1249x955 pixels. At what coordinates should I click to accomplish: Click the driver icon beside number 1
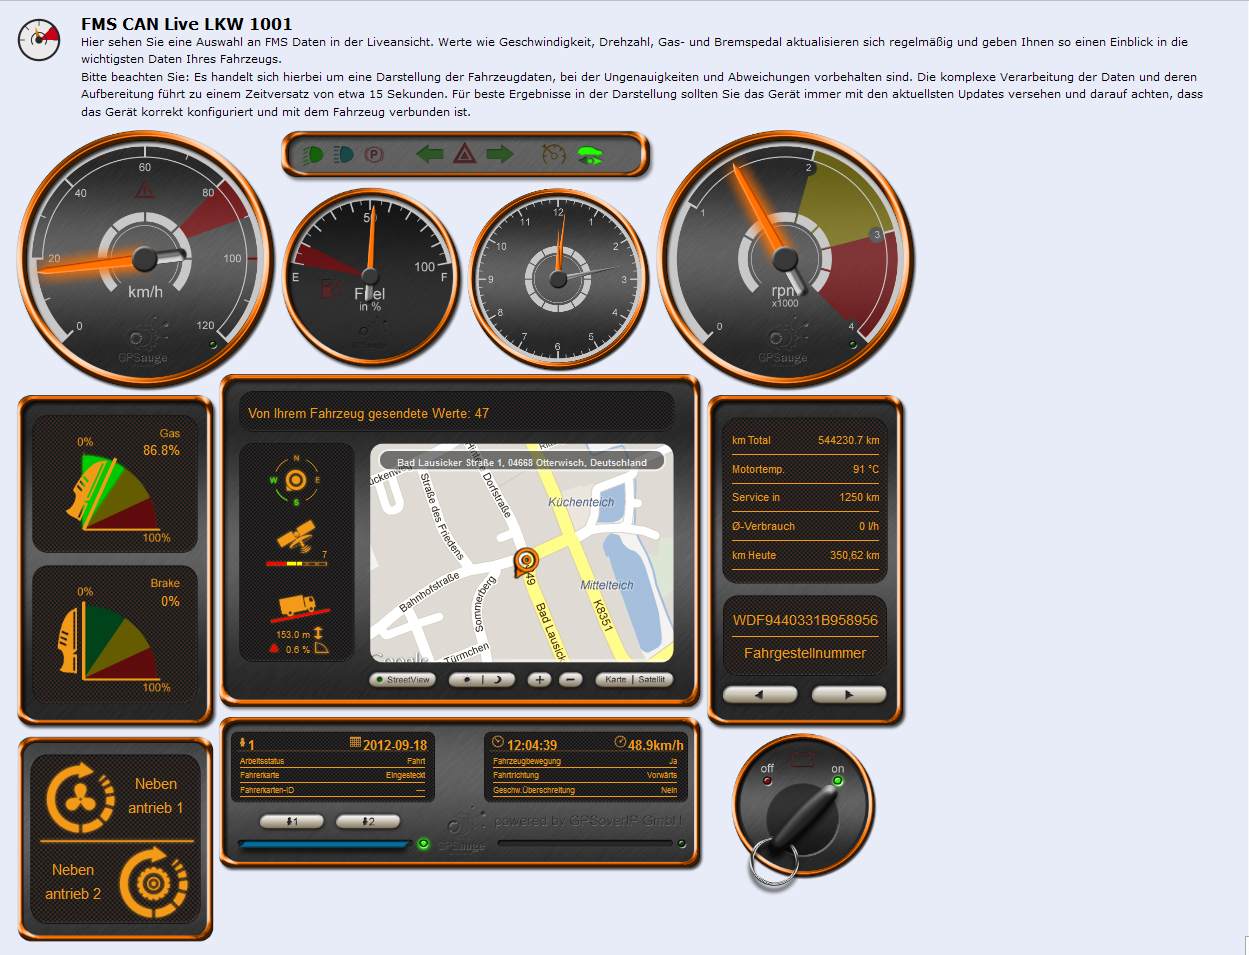[x=243, y=744]
